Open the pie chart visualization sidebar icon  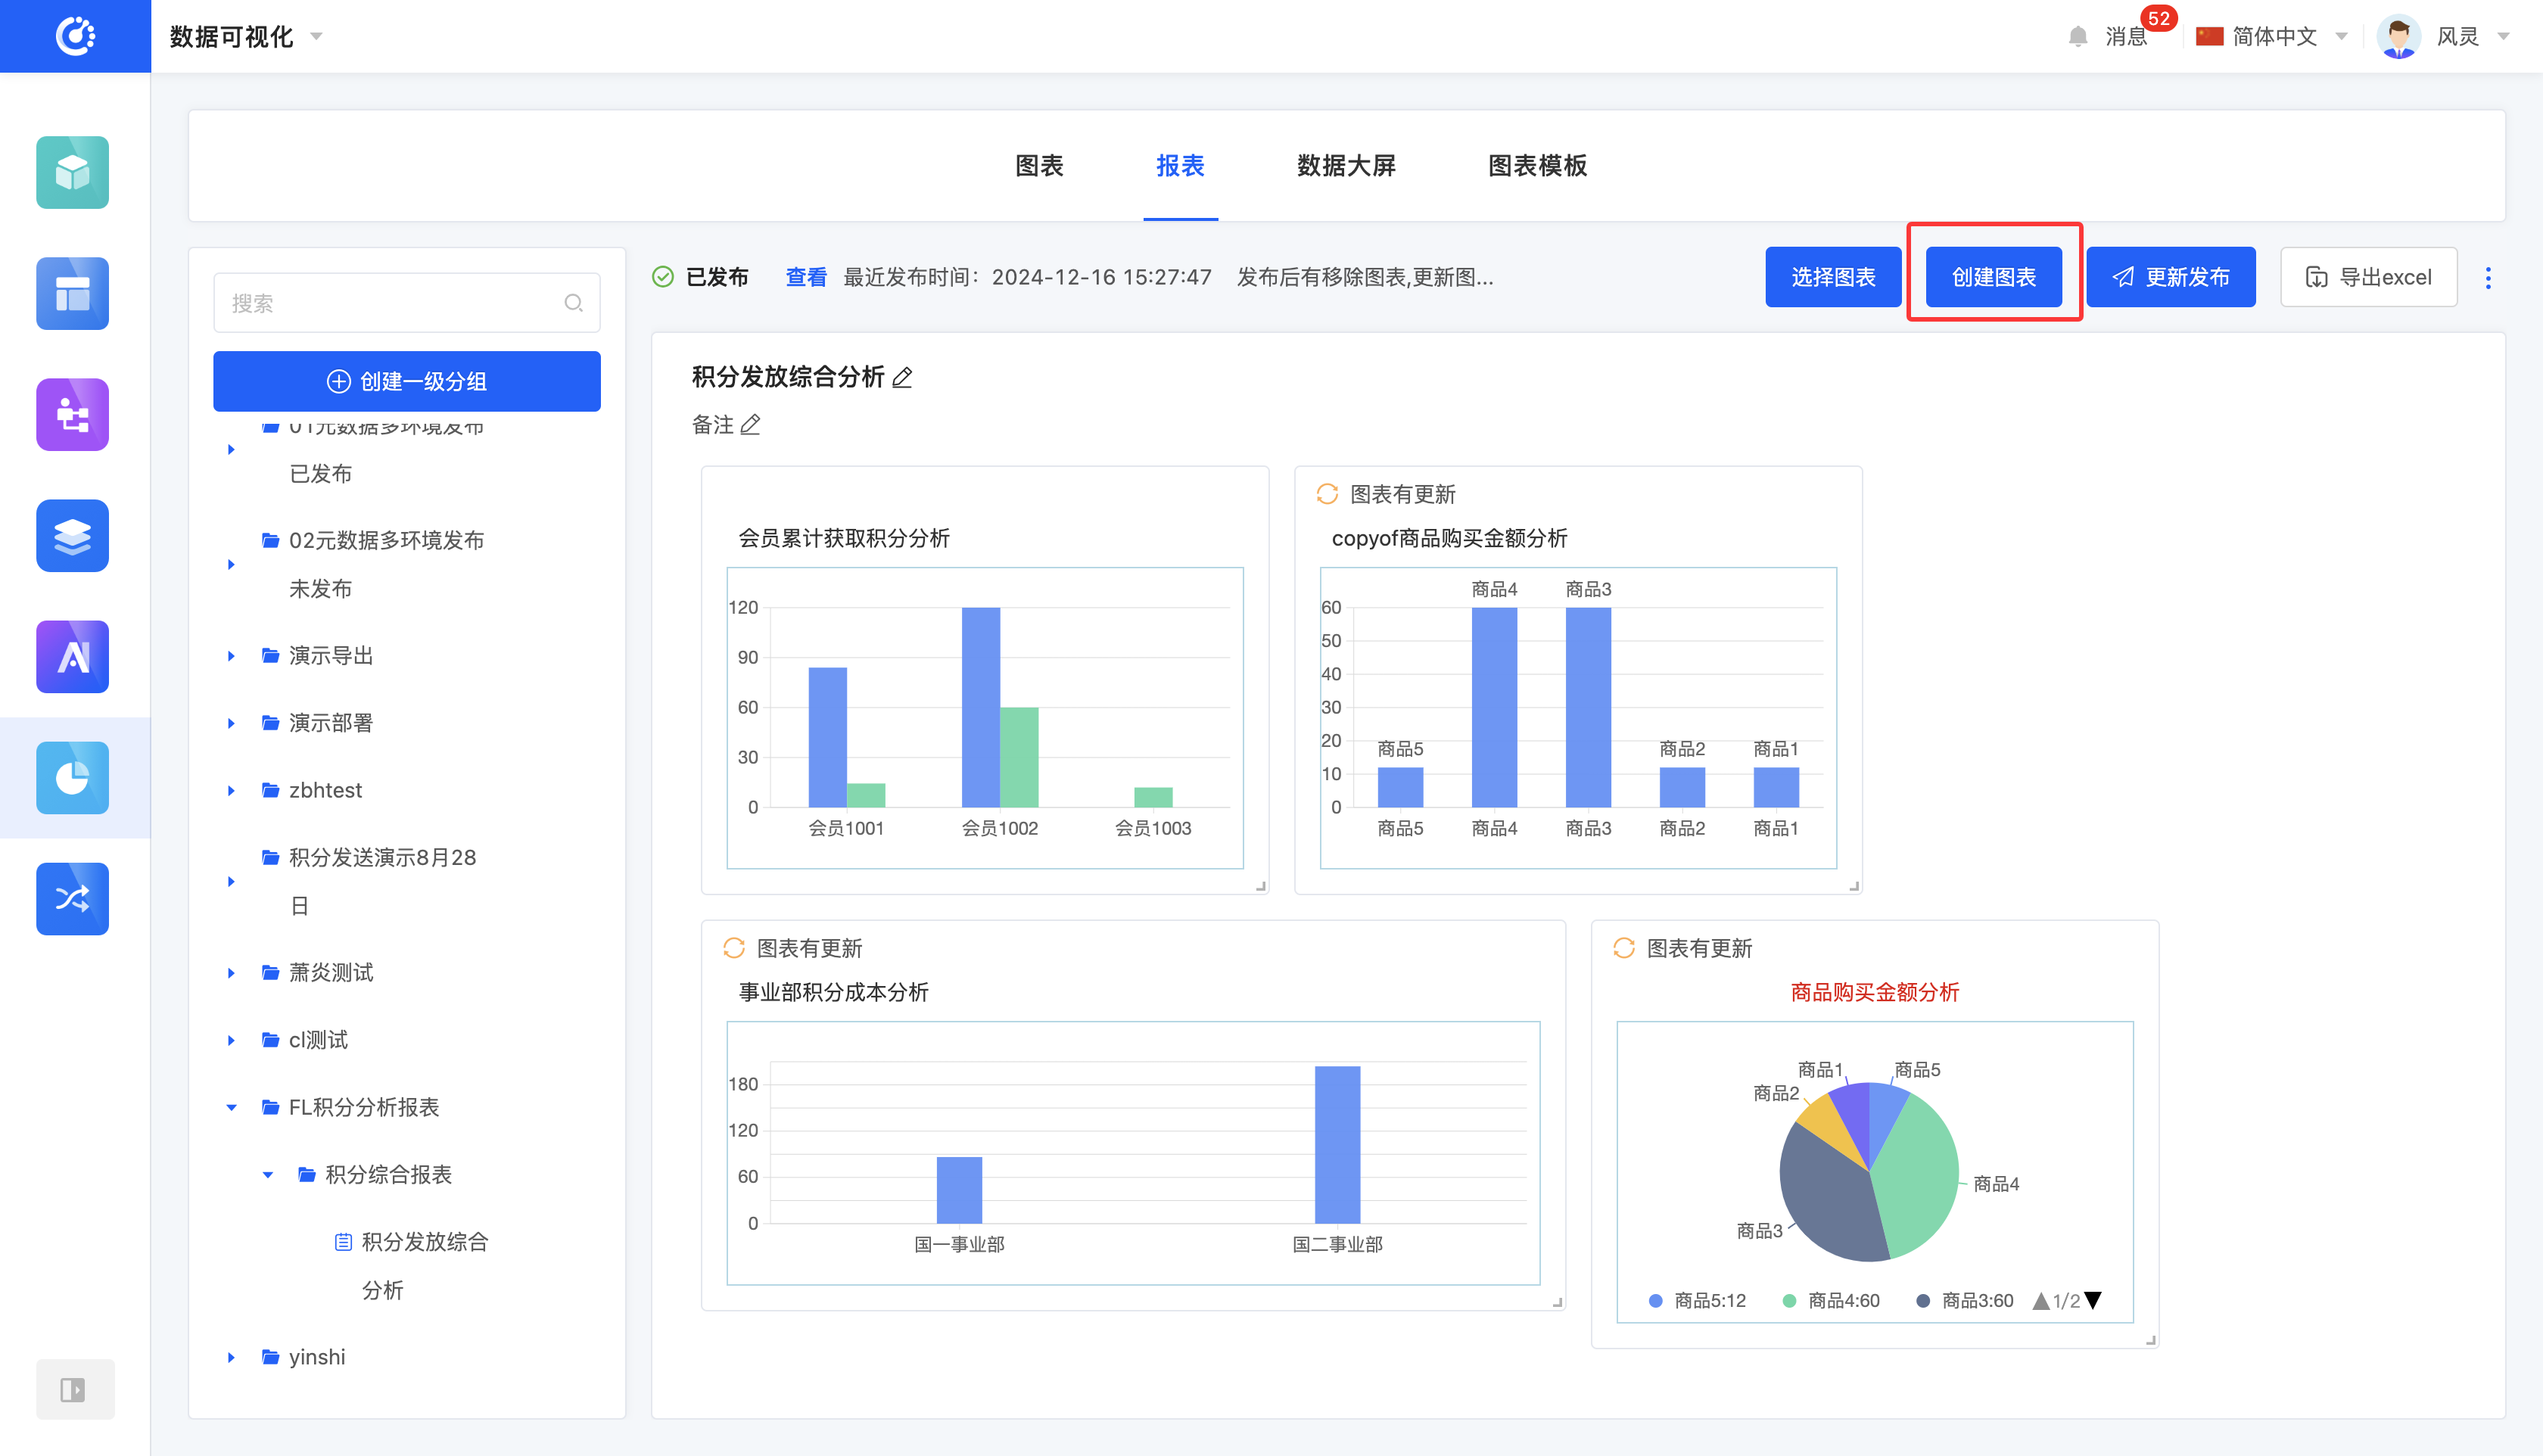click(x=72, y=778)
